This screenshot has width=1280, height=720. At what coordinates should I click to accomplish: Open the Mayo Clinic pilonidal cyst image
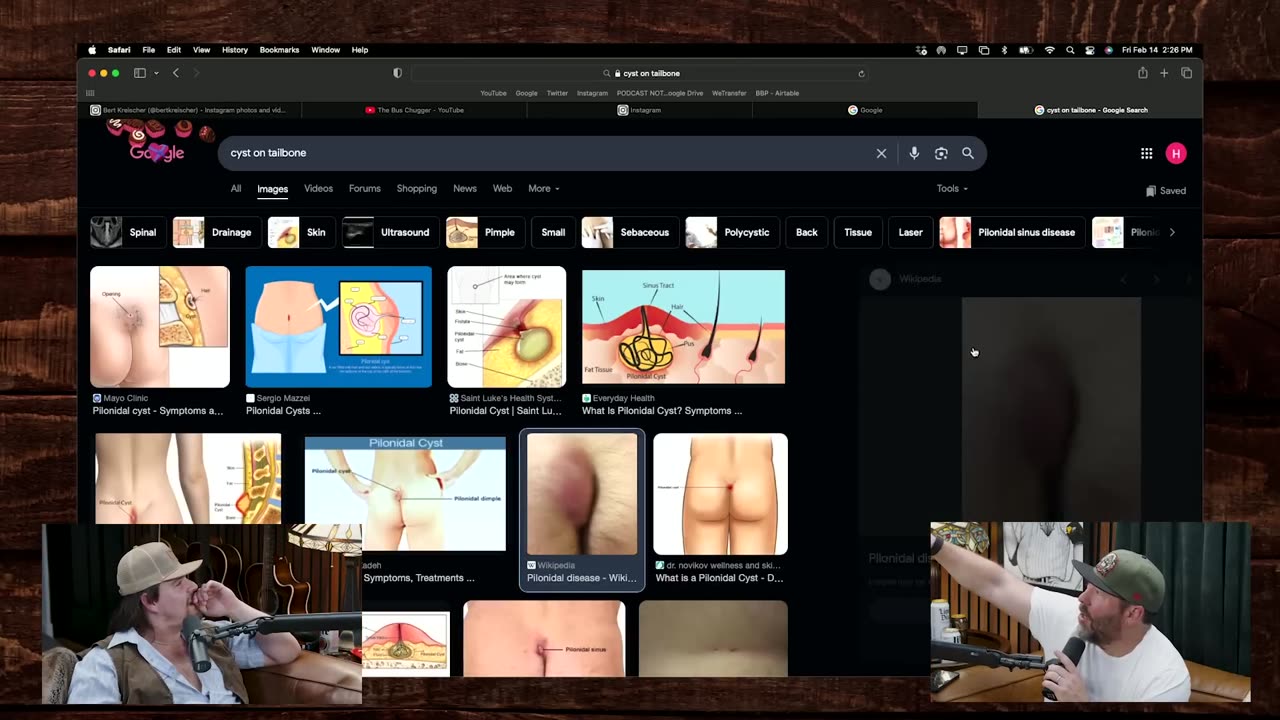[x=160, y=327]
